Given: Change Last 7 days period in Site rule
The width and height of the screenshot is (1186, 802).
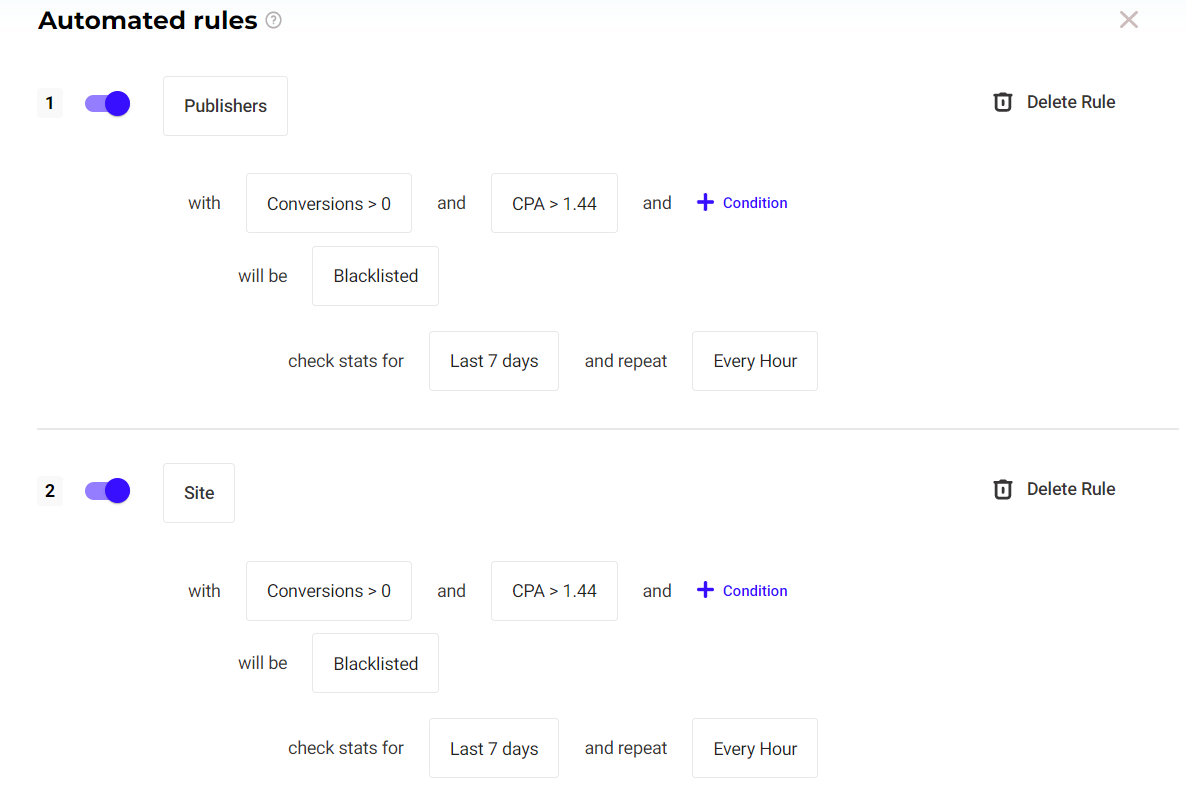Looking at the screenshot, I should point(494,748).
